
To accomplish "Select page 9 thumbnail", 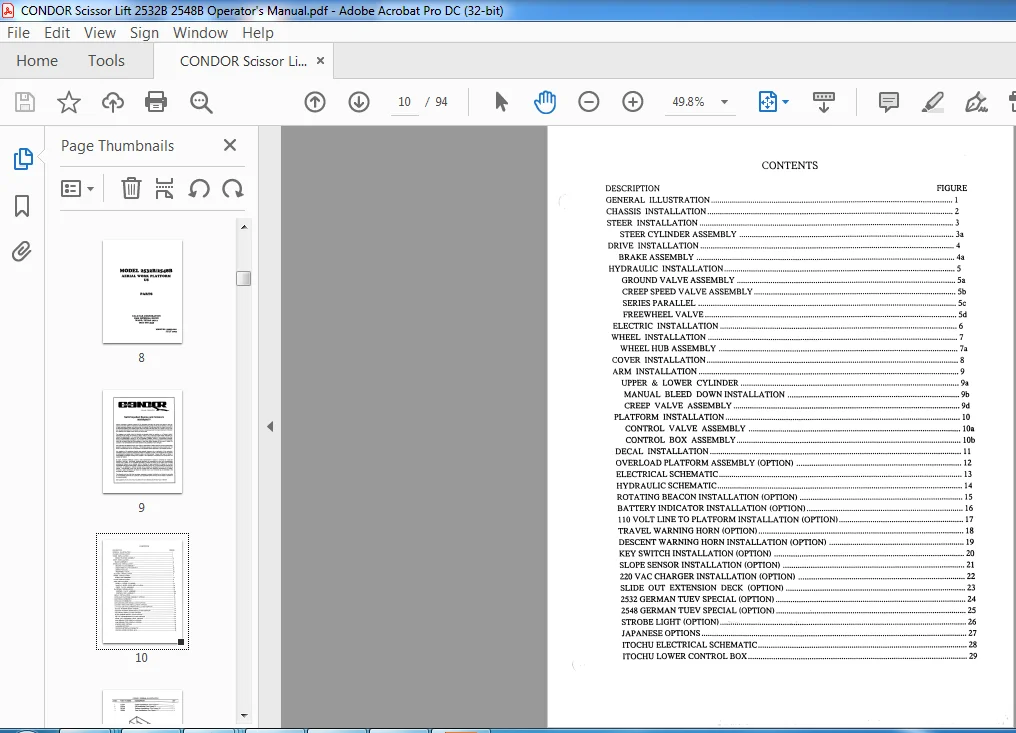I will click(143, 442).
